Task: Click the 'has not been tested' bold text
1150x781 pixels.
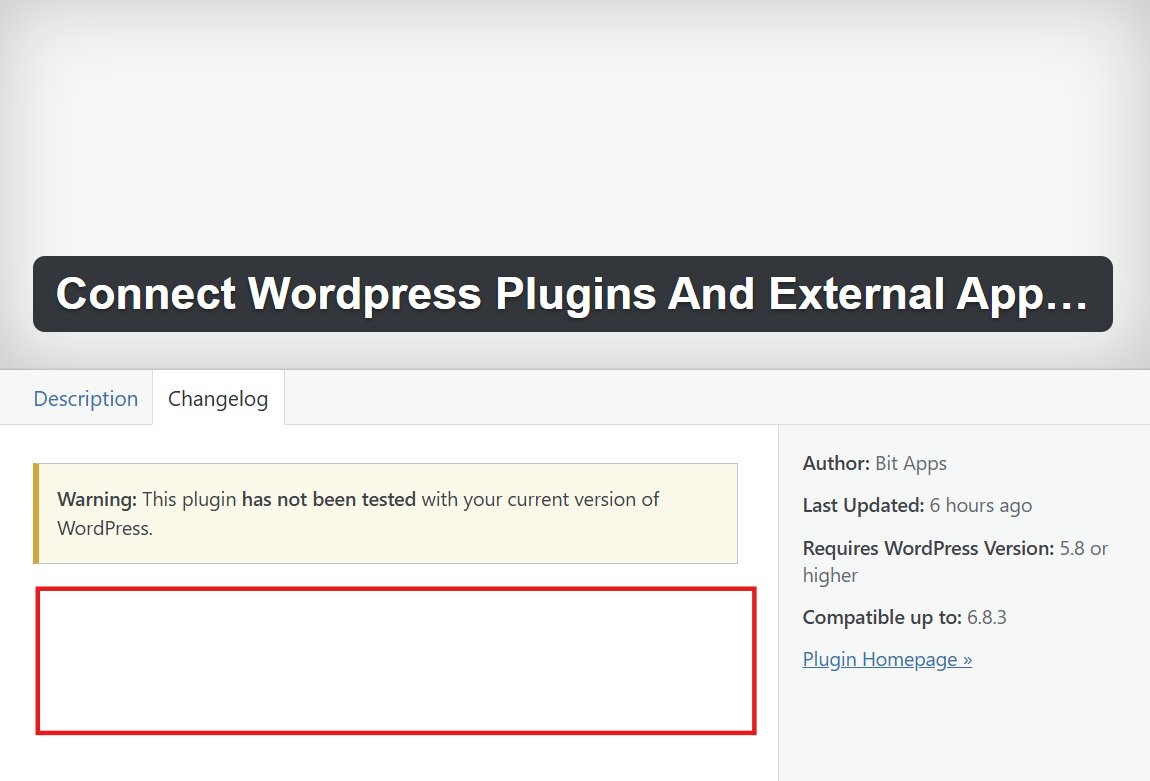Action: click(x=329, y=499)
